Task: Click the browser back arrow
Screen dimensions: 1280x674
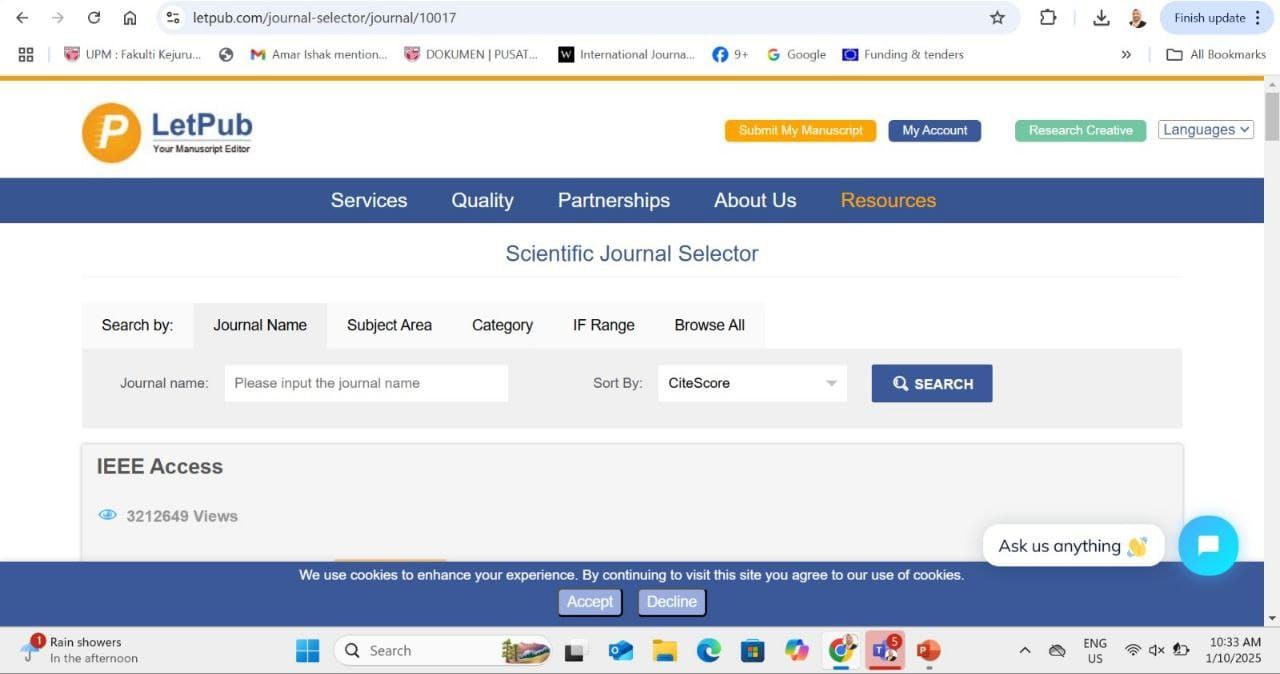Action: pos(22,18)
